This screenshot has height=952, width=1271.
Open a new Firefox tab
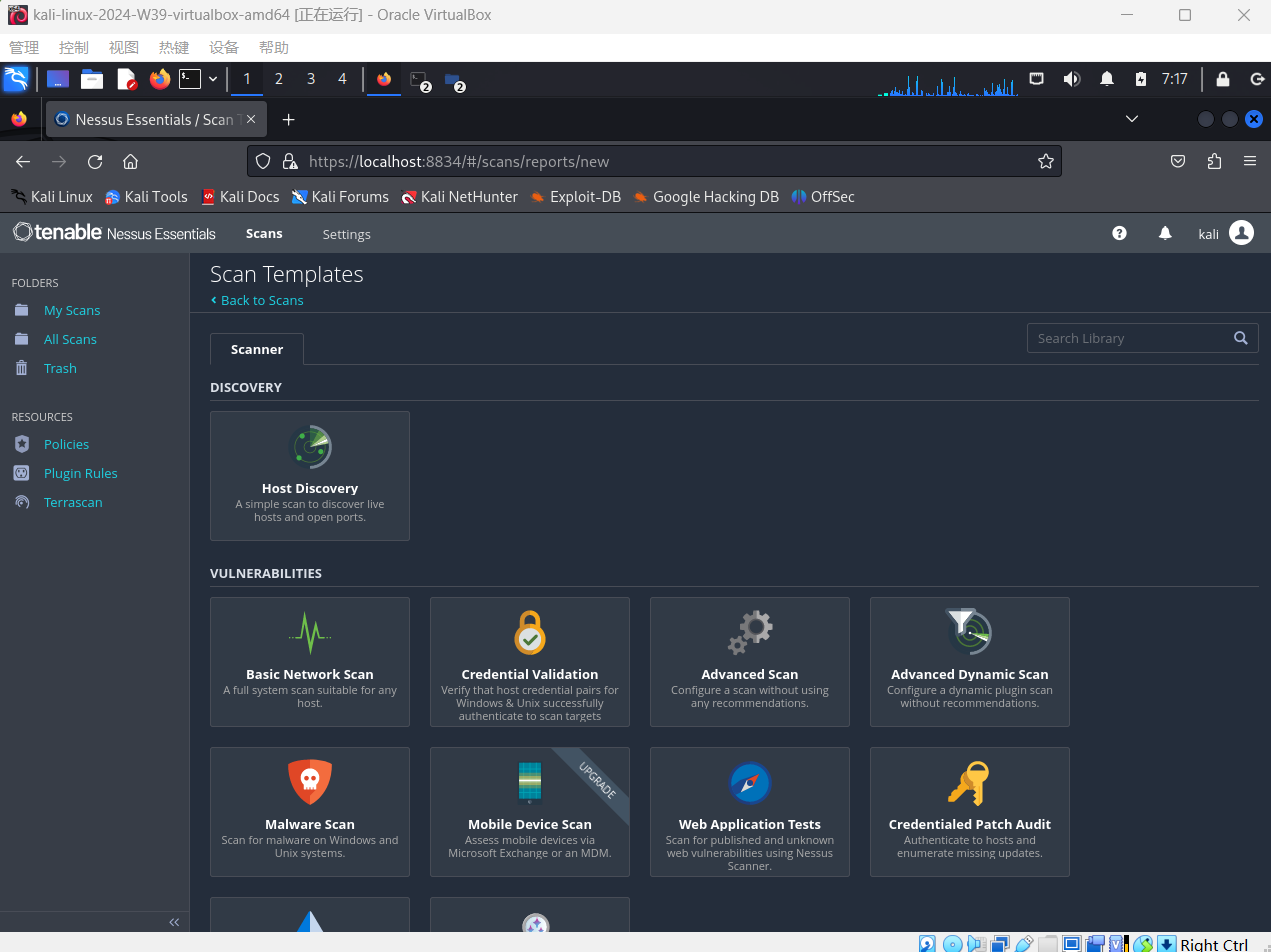(288, 119)
